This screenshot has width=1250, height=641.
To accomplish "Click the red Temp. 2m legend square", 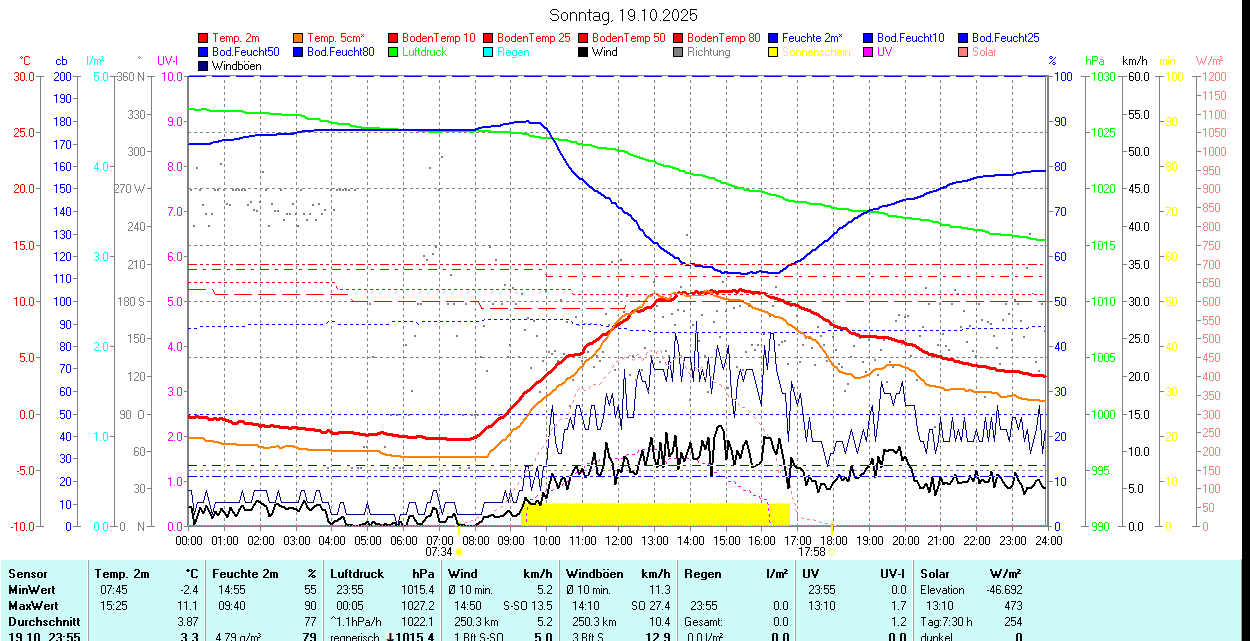I will tap(204, 38).
